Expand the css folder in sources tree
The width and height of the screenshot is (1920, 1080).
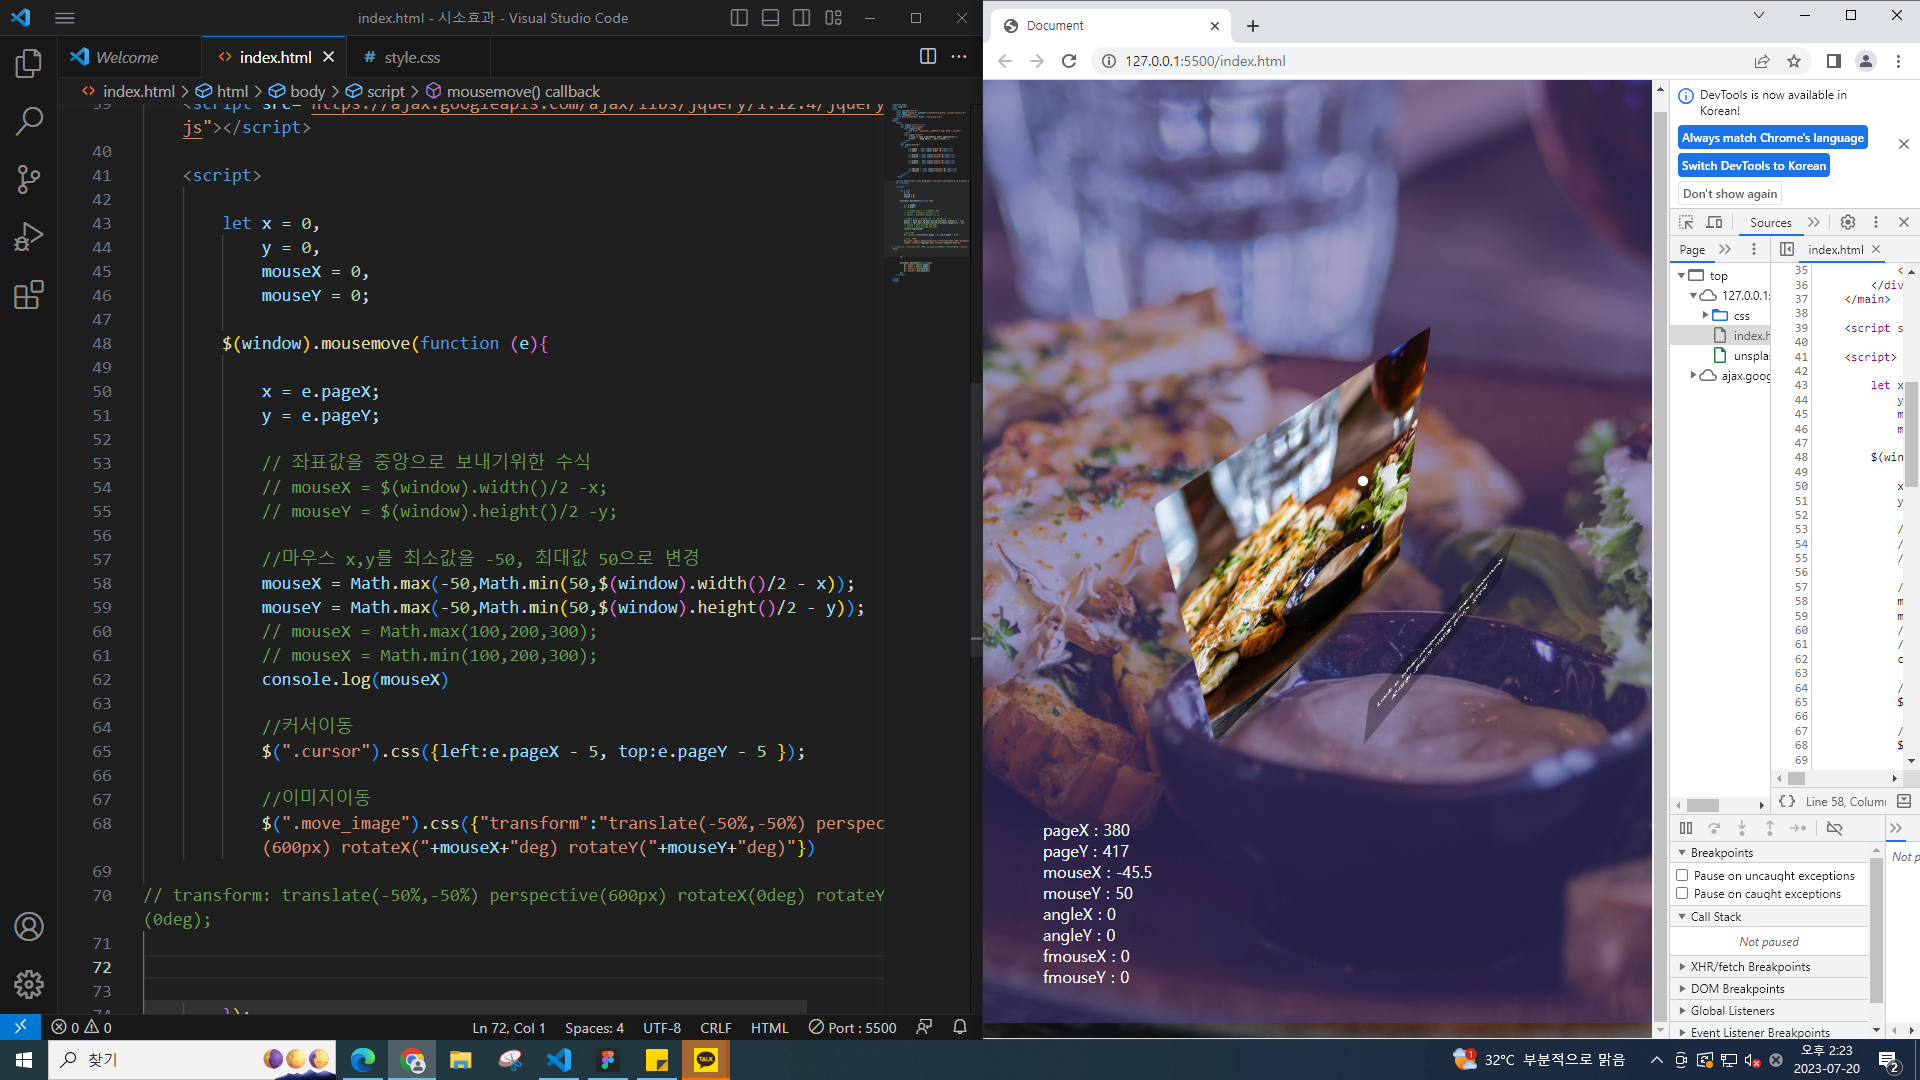point(1705,315)
